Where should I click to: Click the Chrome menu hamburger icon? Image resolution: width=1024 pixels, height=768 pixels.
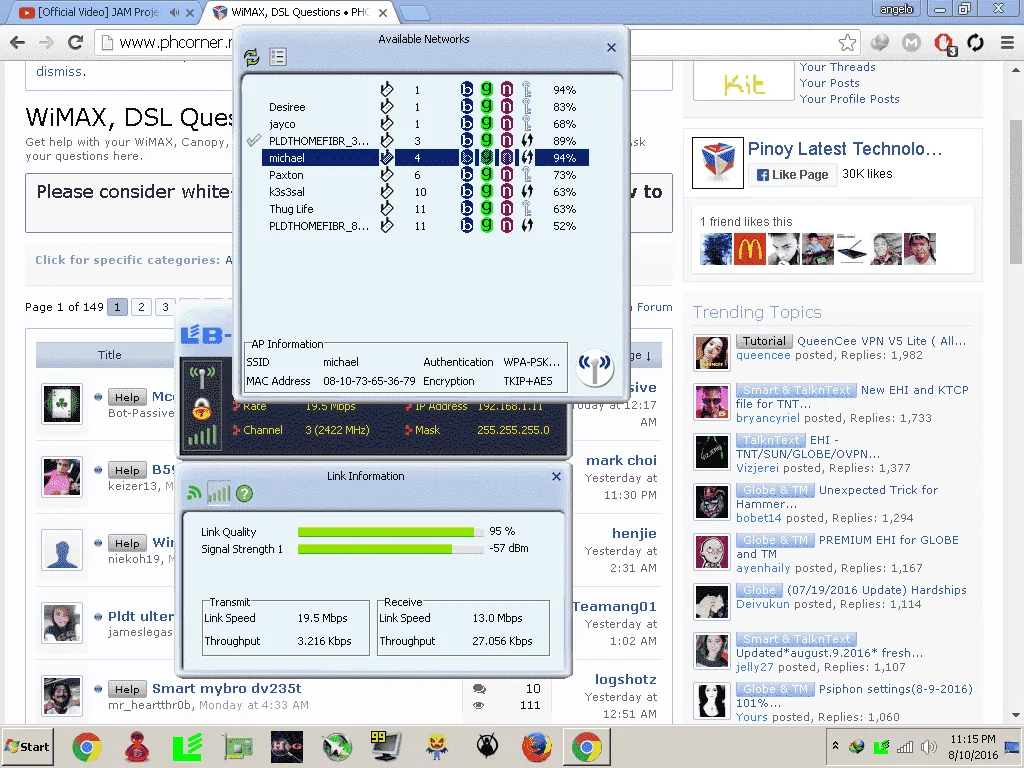[x=1007, y=42]
